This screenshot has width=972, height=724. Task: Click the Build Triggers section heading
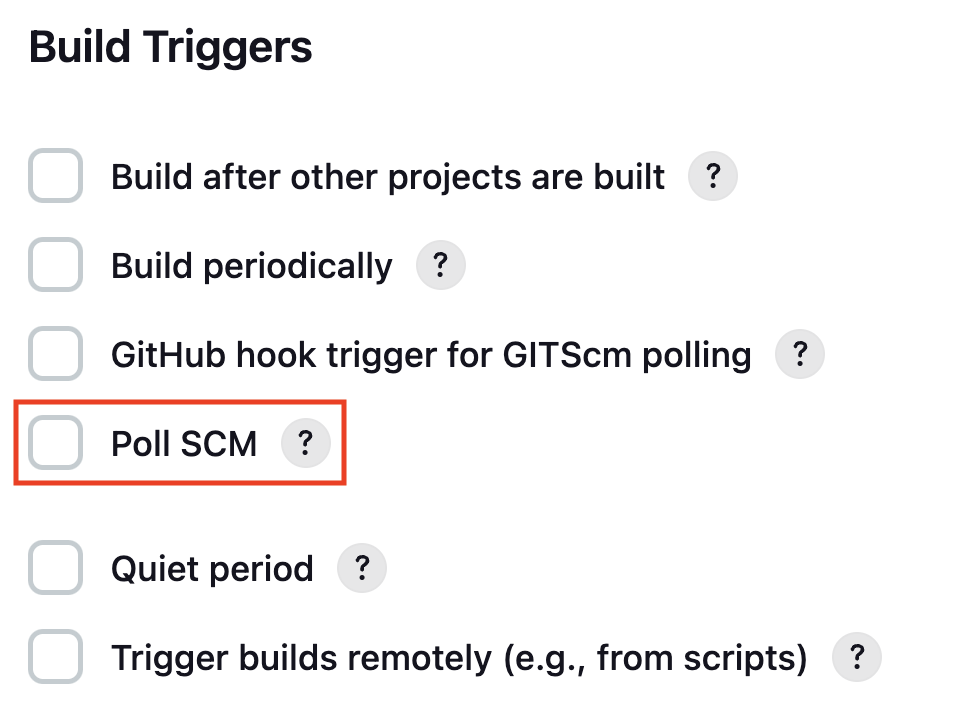(x=170, y=48)
